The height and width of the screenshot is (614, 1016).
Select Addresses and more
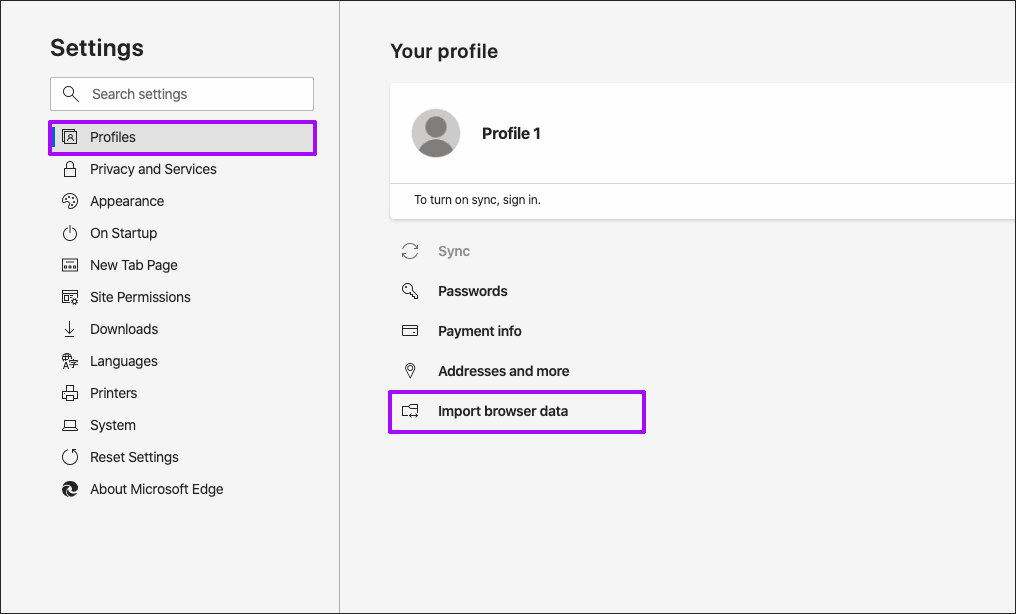click(503, 371)
